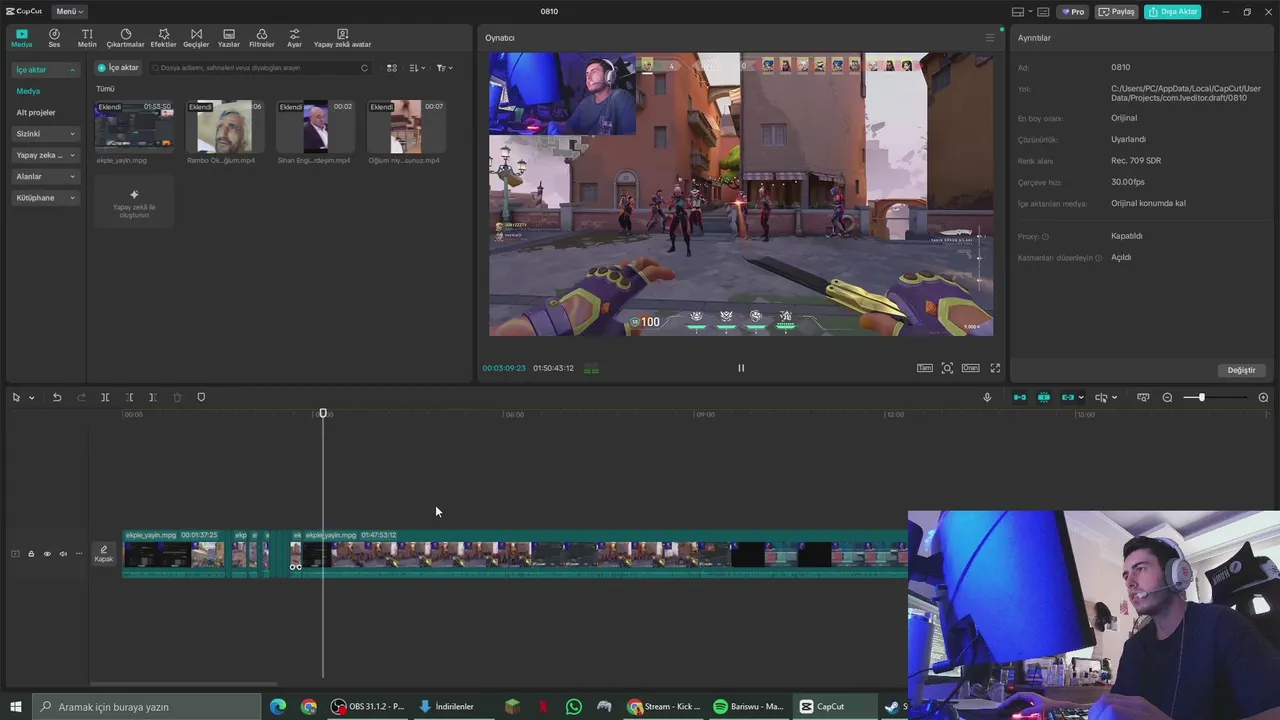Lock the main video track

(31, 554)
